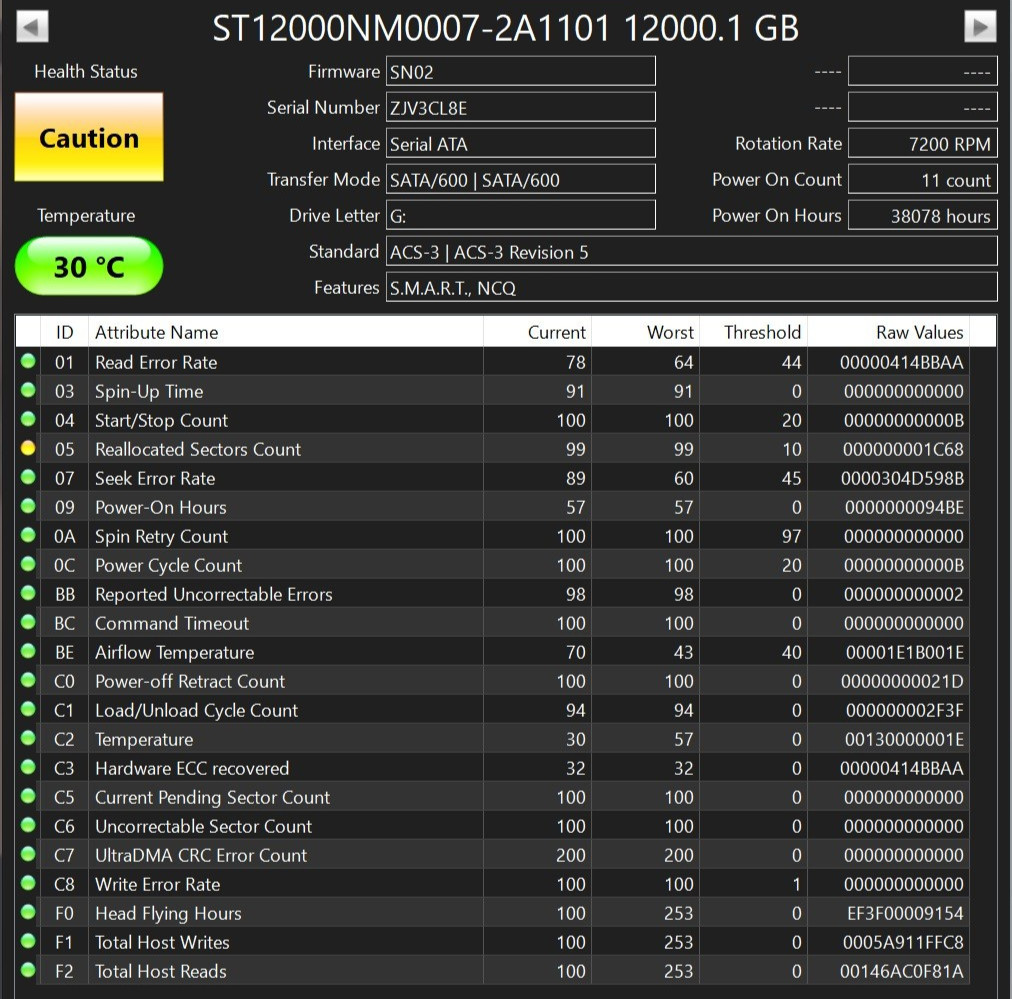Click the green status dot for Power Cycle Count
The image size is (1012, 999).
(28, 564)
